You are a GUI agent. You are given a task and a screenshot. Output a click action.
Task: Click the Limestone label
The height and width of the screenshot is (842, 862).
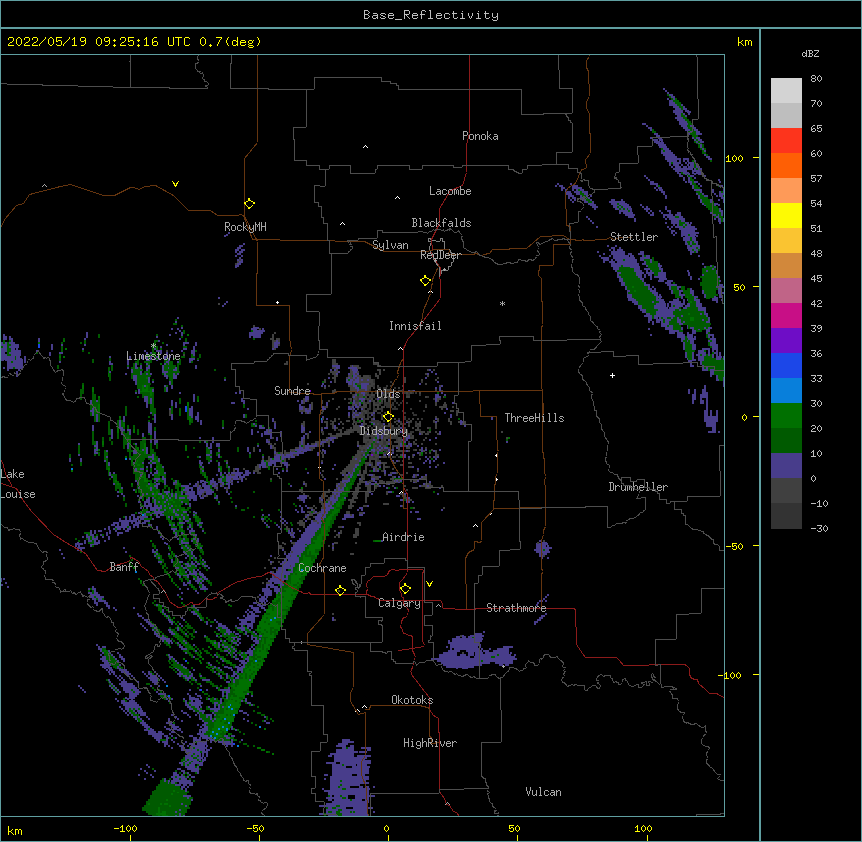[153, 356]
